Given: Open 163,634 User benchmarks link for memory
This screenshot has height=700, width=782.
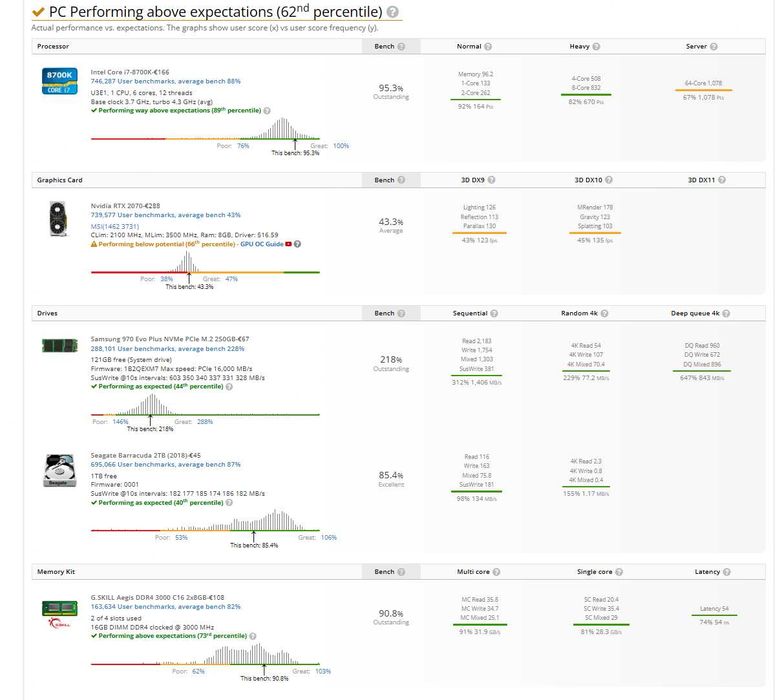Looking at the screenshot, I should tap(166, 607).
